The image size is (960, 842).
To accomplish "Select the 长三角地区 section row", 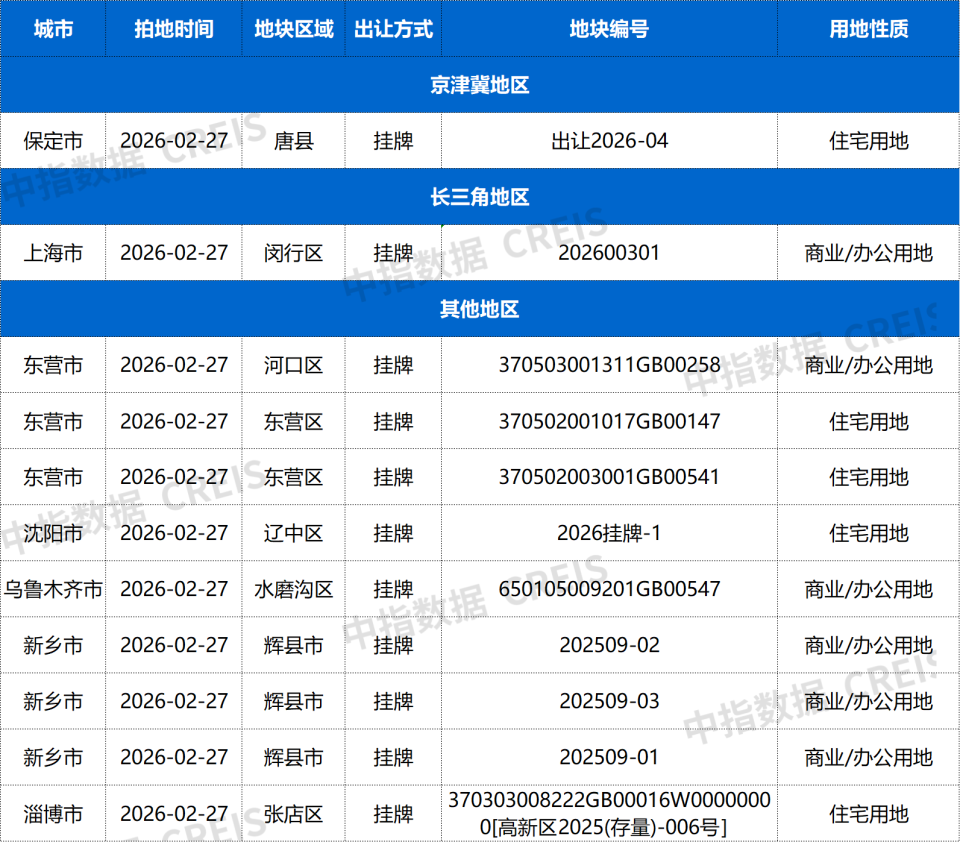I will pyautogui.click(x=480, y=197).
